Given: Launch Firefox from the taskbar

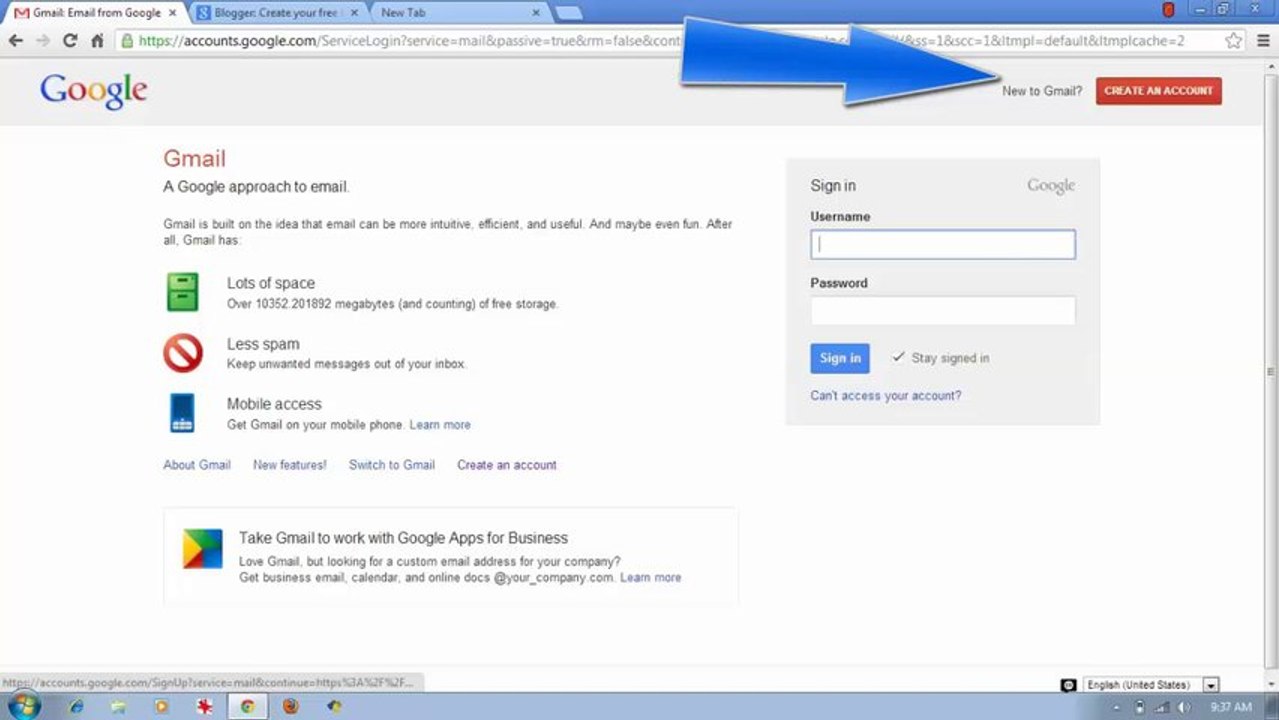Looking at the screenshot, I should 290,706.
